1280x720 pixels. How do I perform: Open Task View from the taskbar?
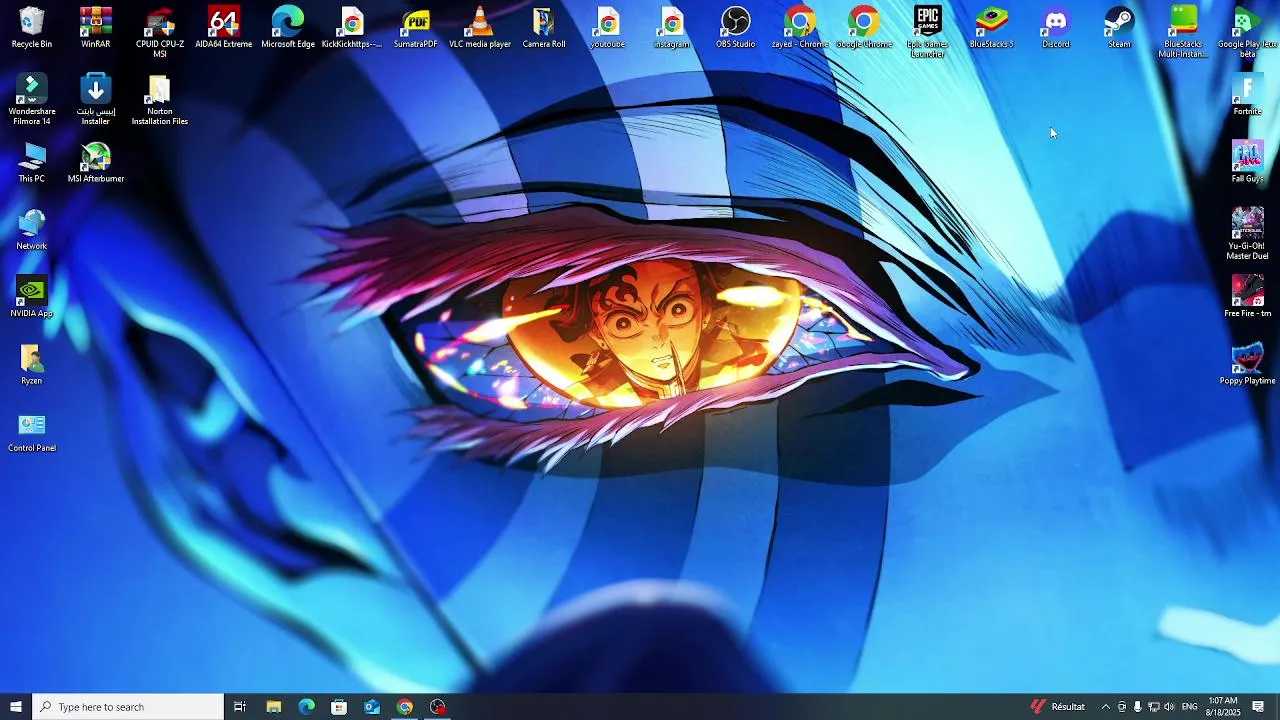(240, 707)
